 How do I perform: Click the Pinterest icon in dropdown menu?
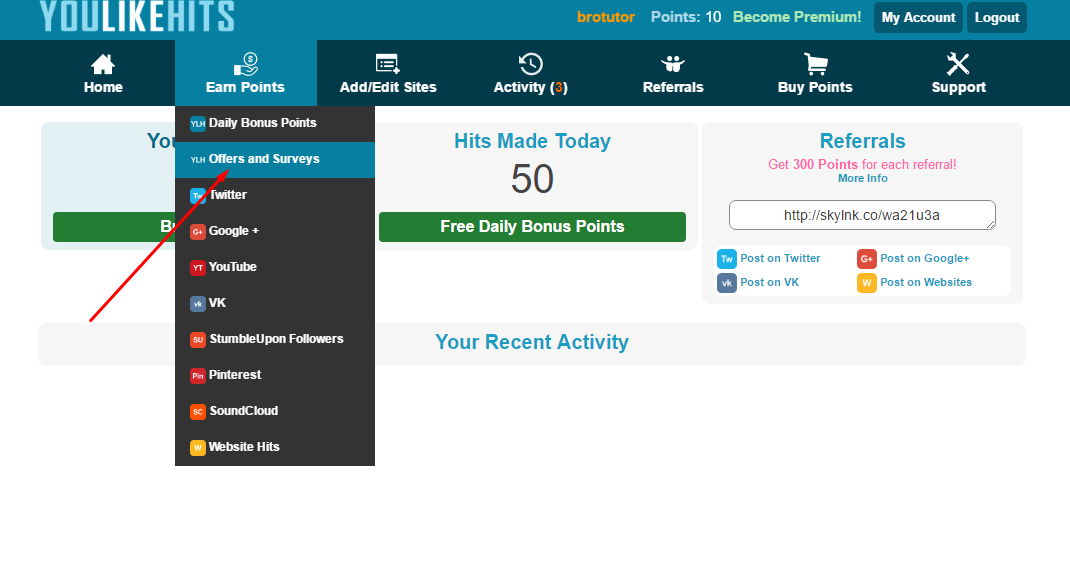(198, 376)
